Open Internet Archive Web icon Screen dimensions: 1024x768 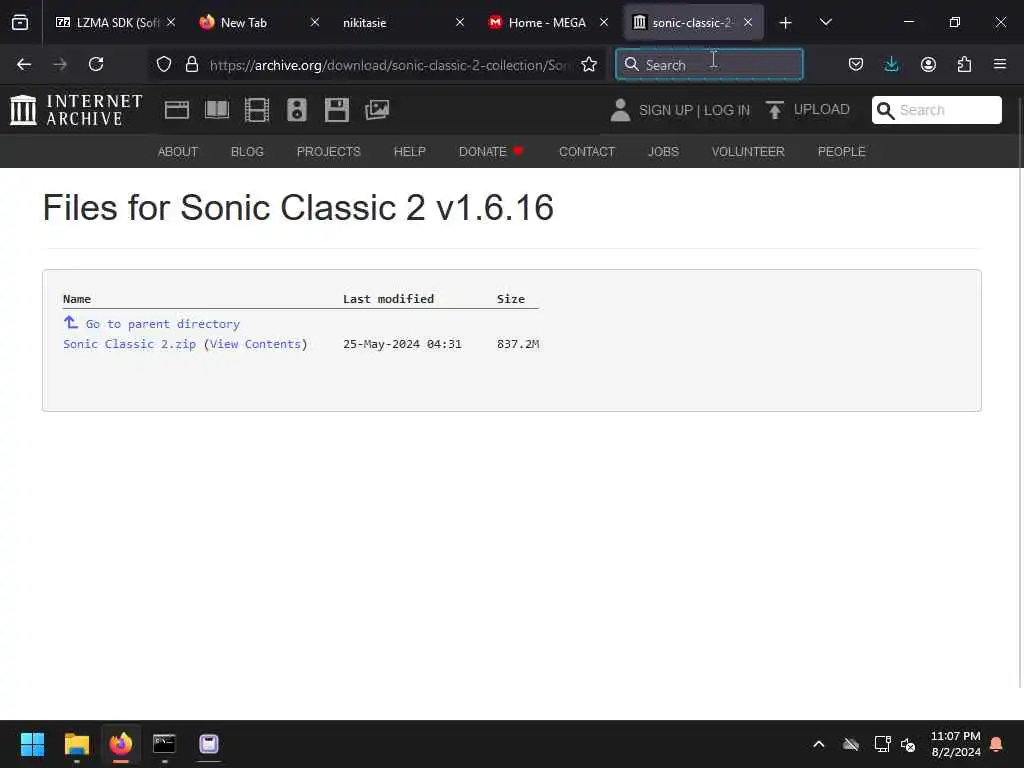click(x=176, y=110)
